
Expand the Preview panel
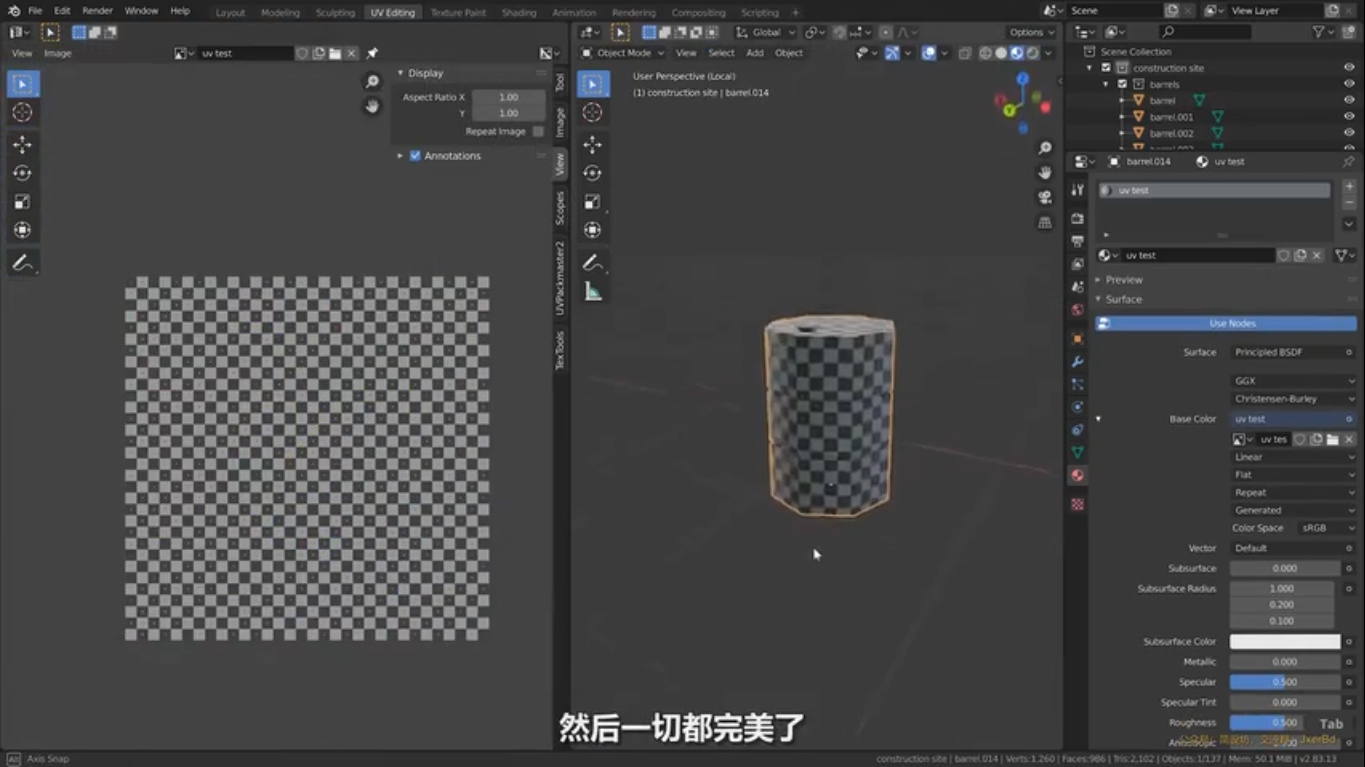coord(1123,280)
